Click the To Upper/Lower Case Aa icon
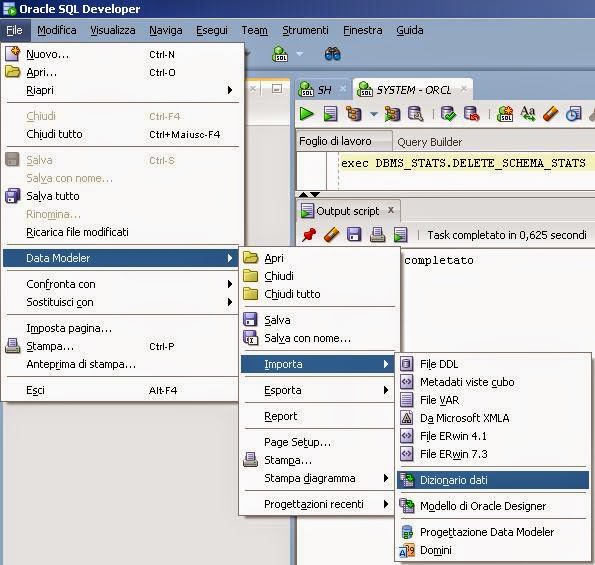595x565 pixels. 528,113
